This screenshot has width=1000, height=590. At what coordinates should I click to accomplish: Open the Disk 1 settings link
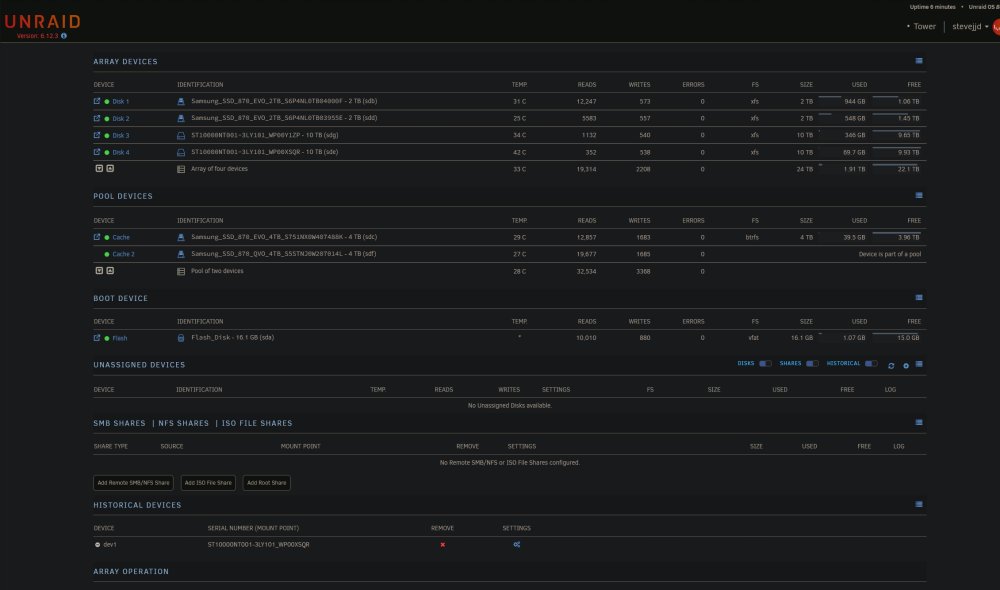click(121, 101)
